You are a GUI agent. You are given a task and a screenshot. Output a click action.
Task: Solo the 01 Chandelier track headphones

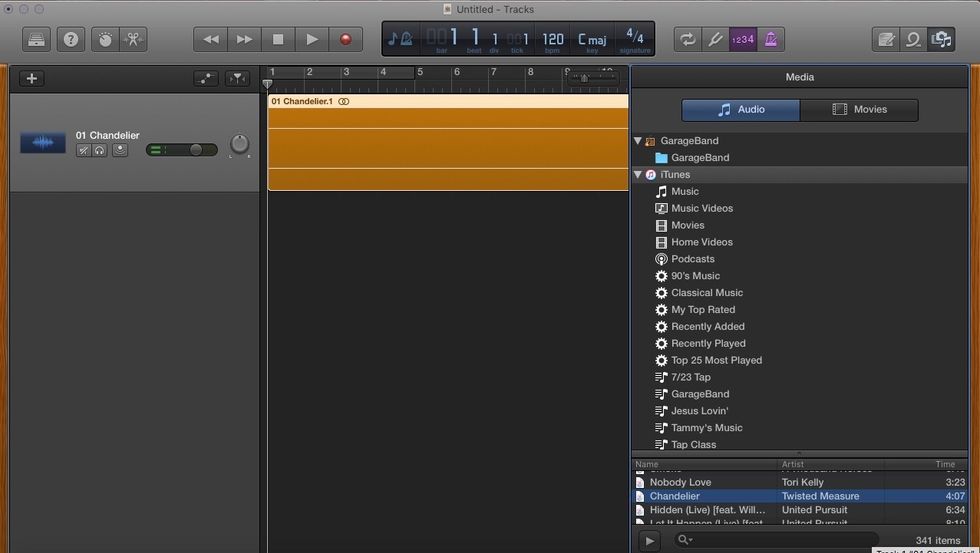[99, 151]
